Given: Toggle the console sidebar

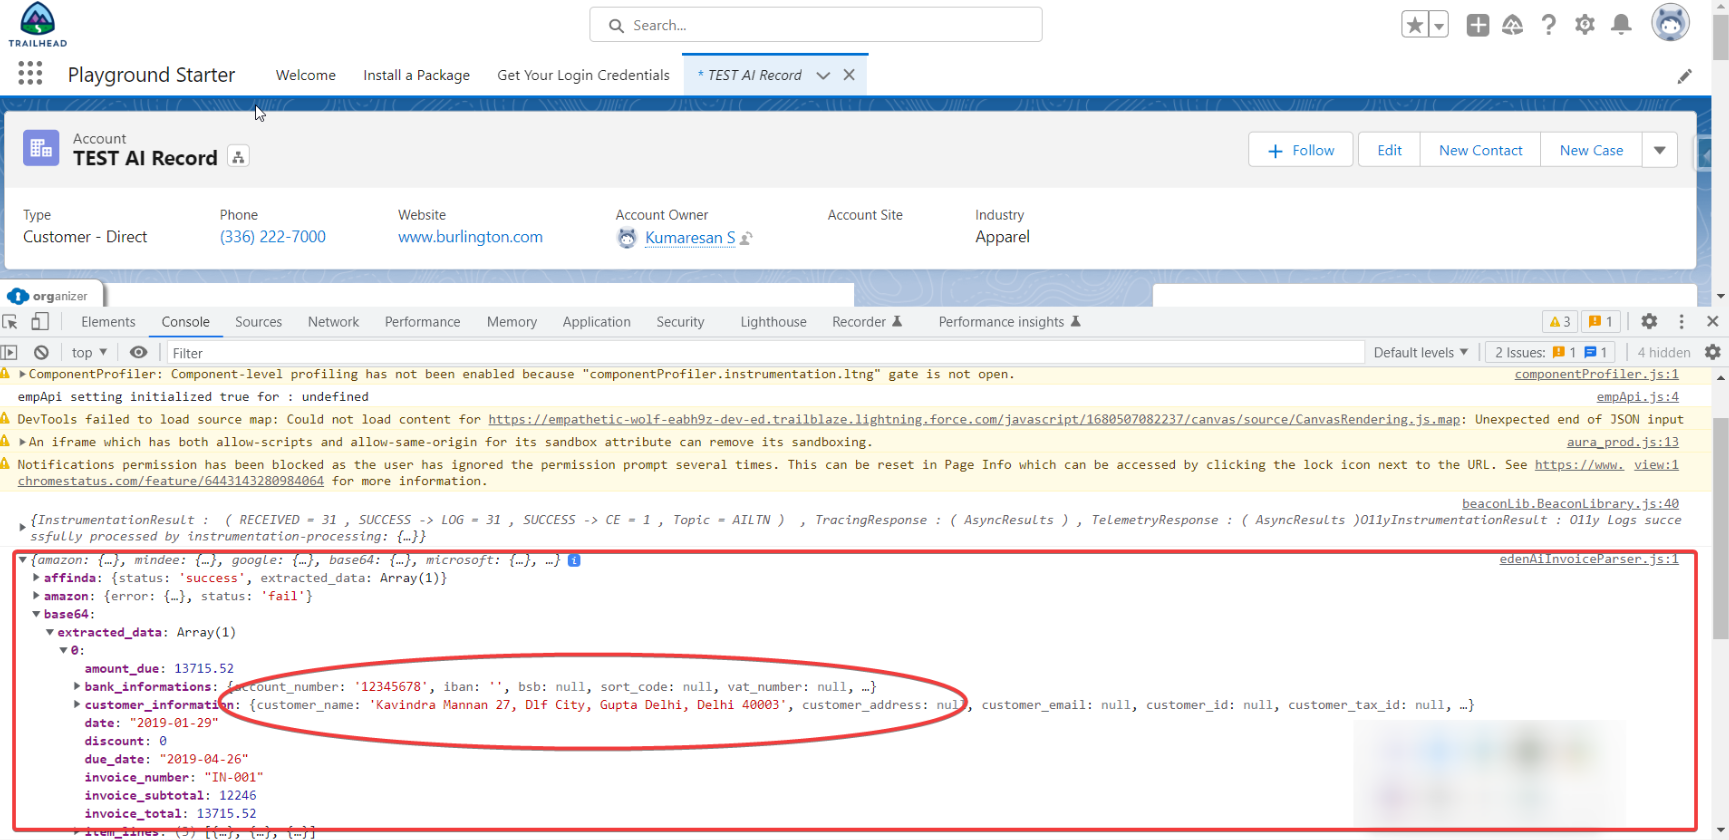Looking at the screenshot, I should 10,352.
